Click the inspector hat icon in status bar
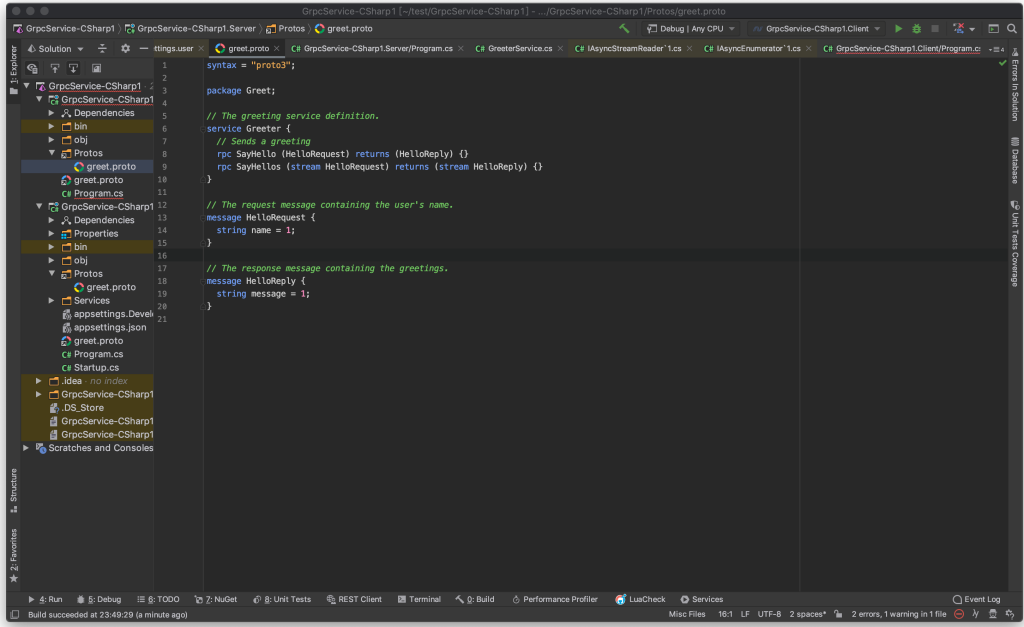The height and width of the screenshot is (627, 1024). click(993, 614)
